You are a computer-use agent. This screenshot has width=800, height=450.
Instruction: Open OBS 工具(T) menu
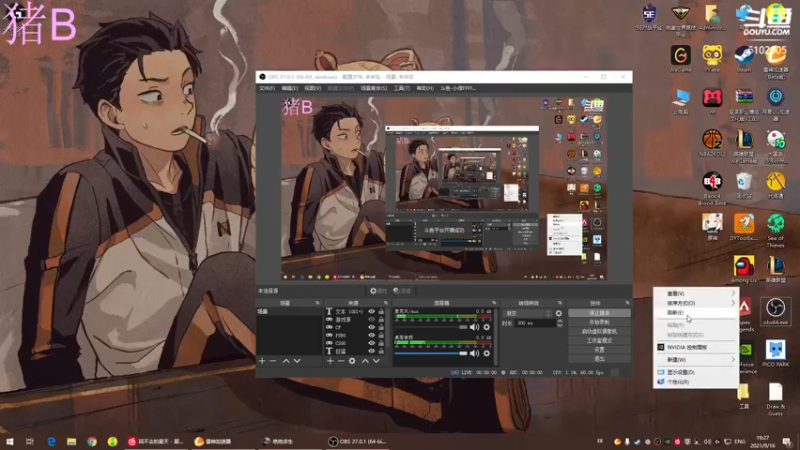(402, 88)
